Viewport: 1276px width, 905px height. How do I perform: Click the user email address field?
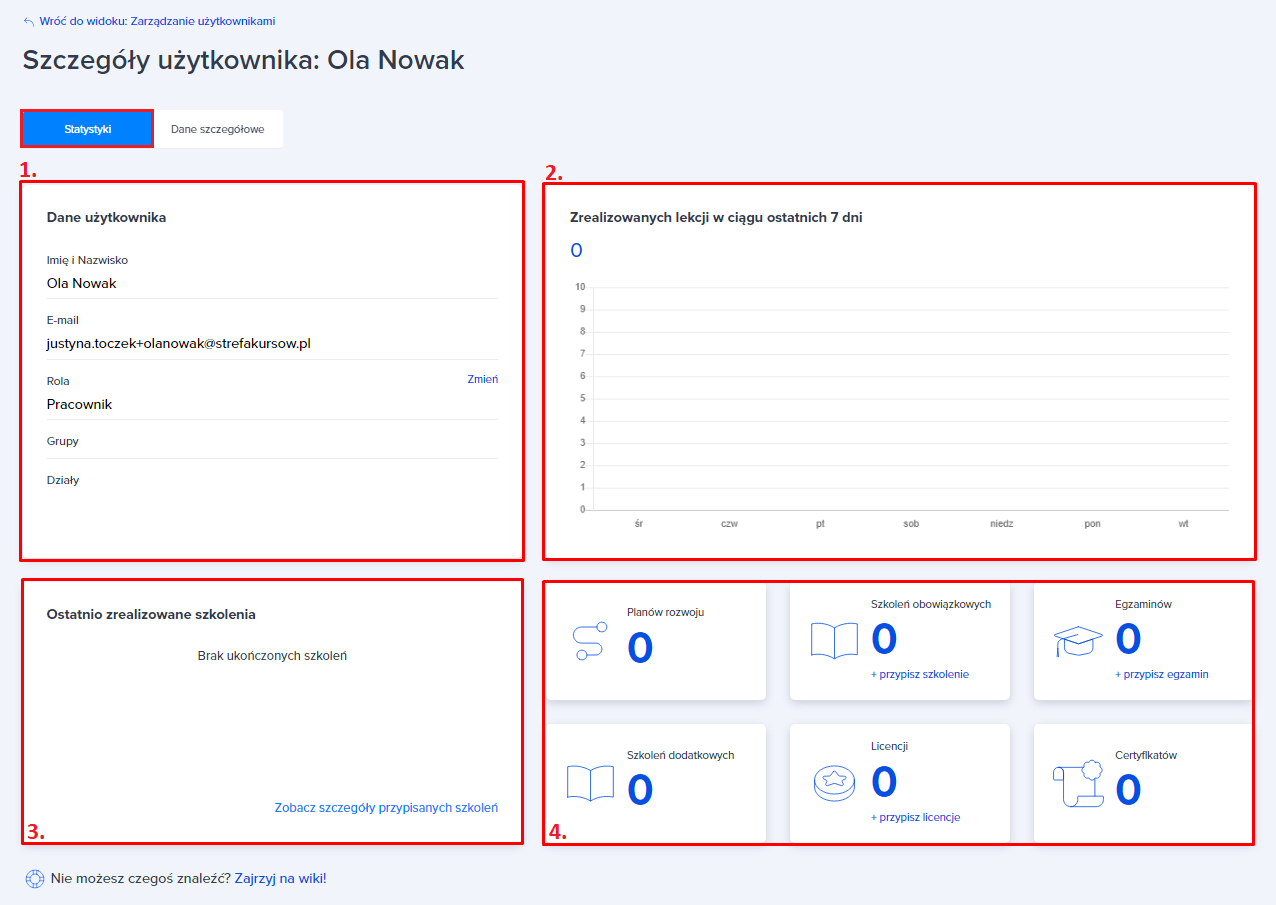[179, 343]
